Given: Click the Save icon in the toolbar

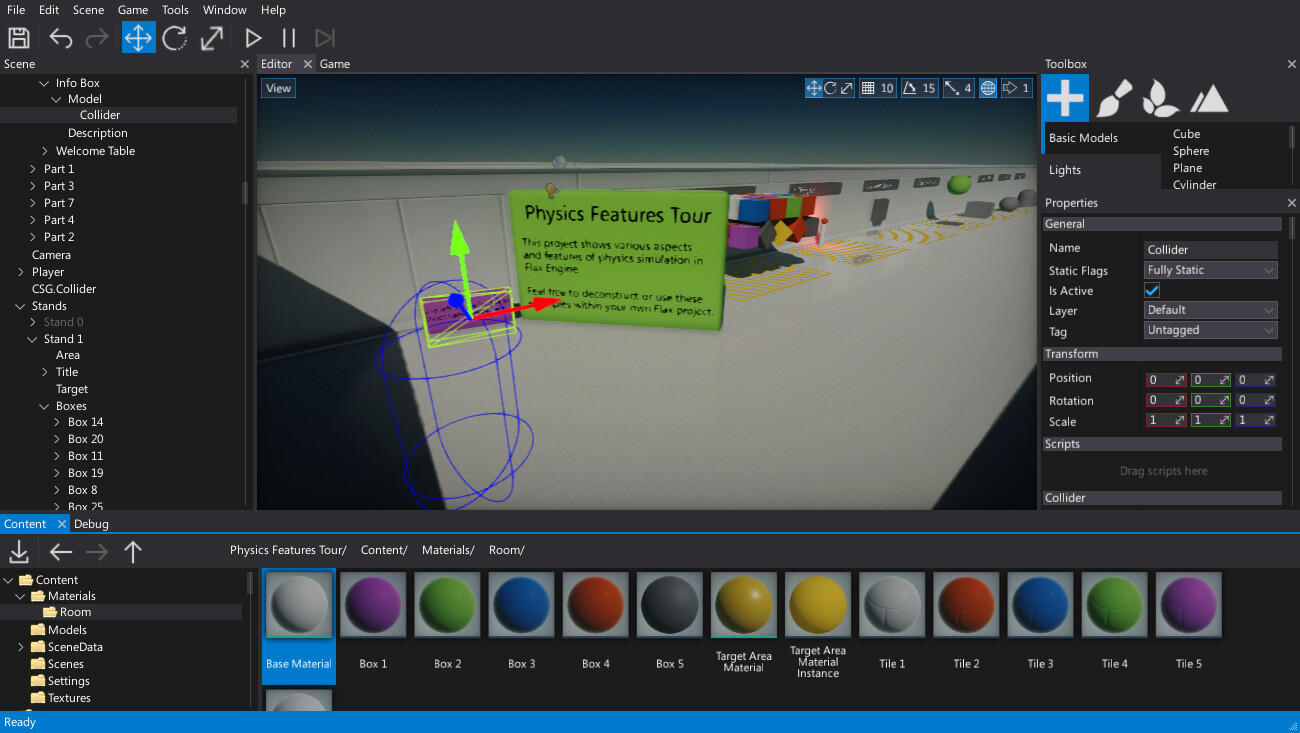Looking at the screenshot, I should click(19, 38).
